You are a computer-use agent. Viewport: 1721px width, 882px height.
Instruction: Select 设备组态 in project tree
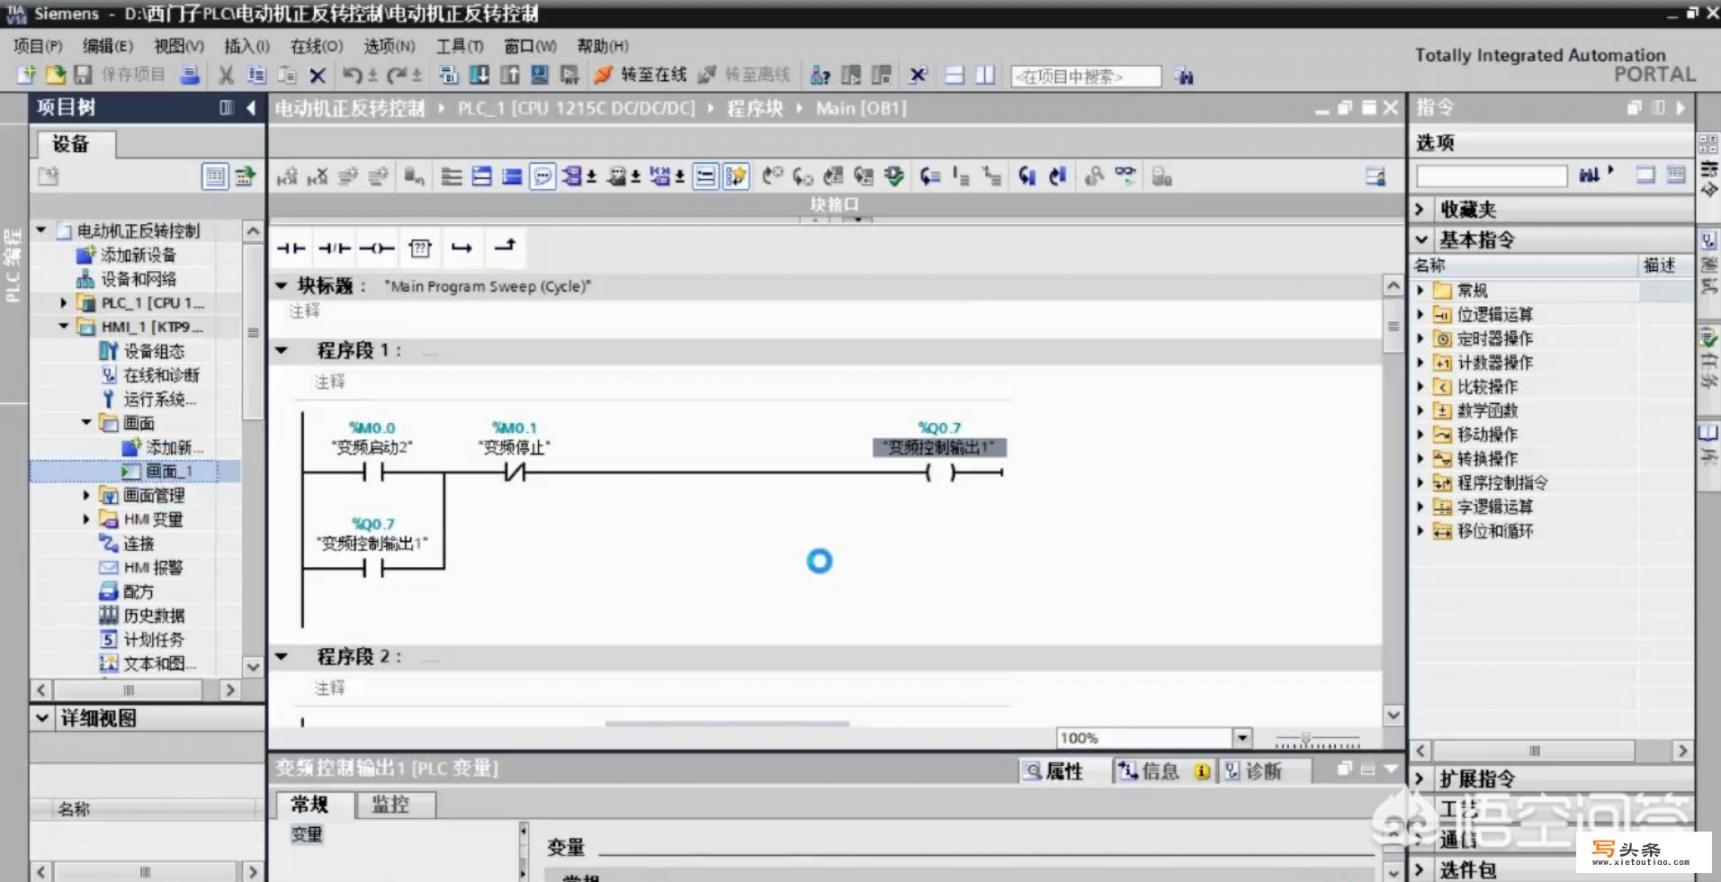[153, 351]
